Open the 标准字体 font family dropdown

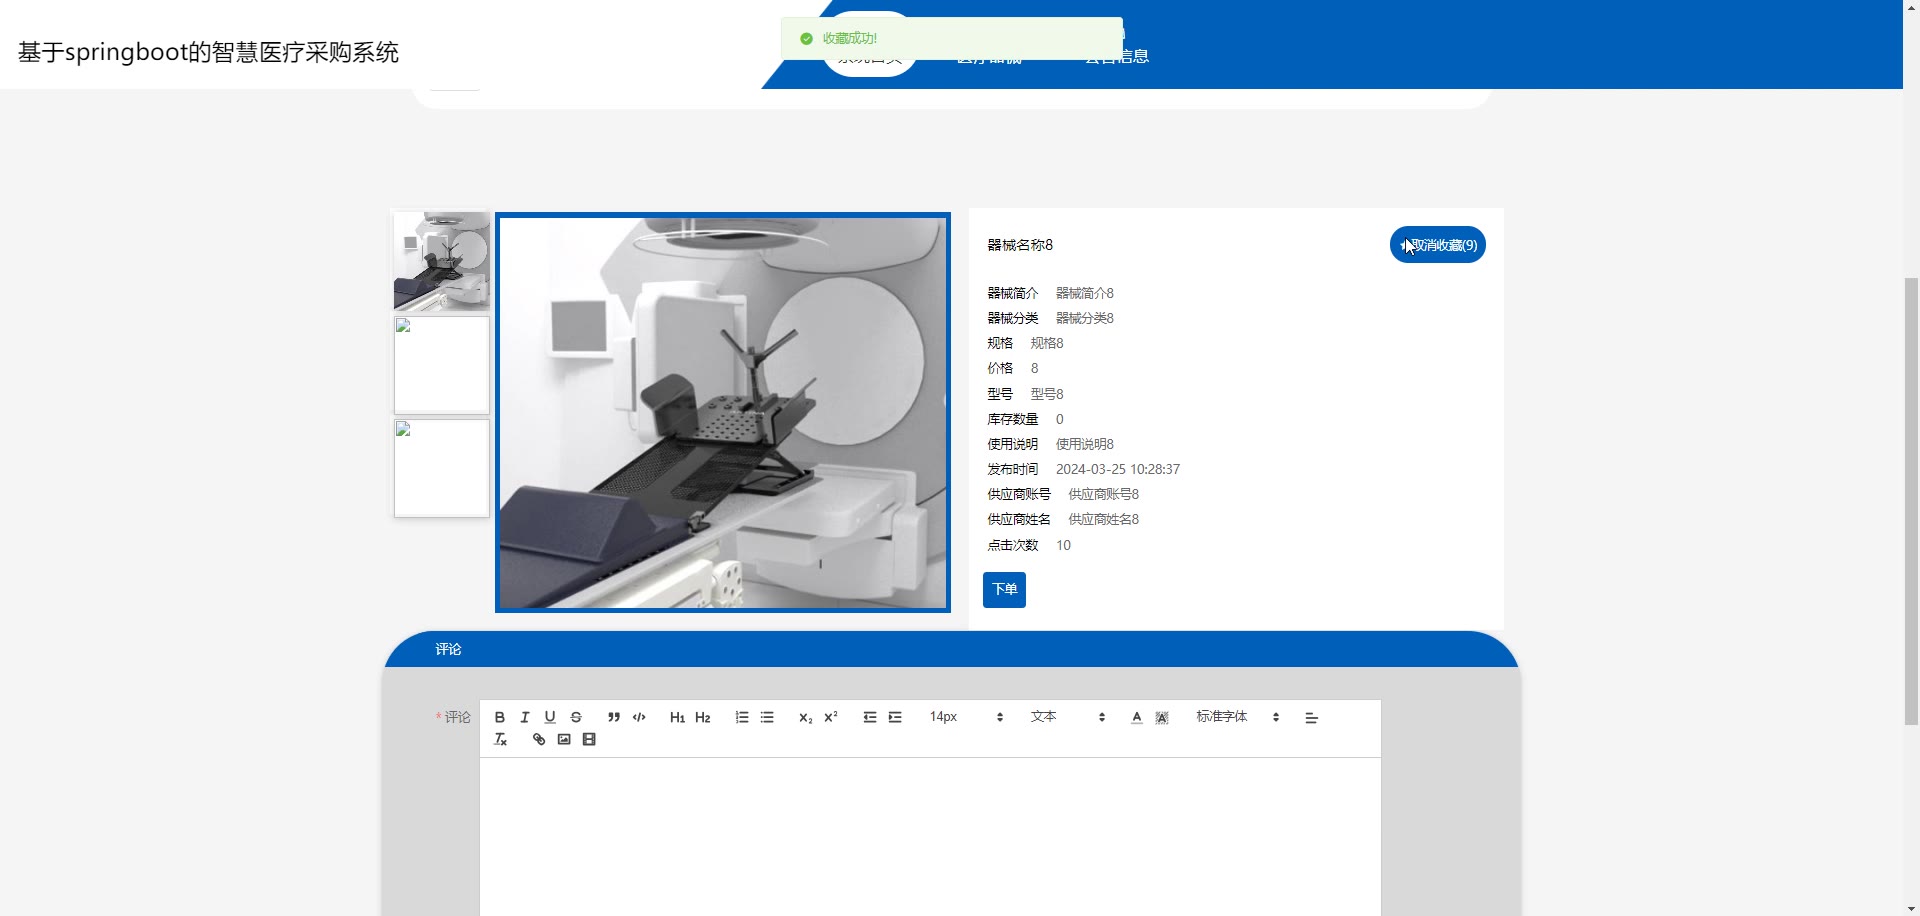(x=1237, y=717)
